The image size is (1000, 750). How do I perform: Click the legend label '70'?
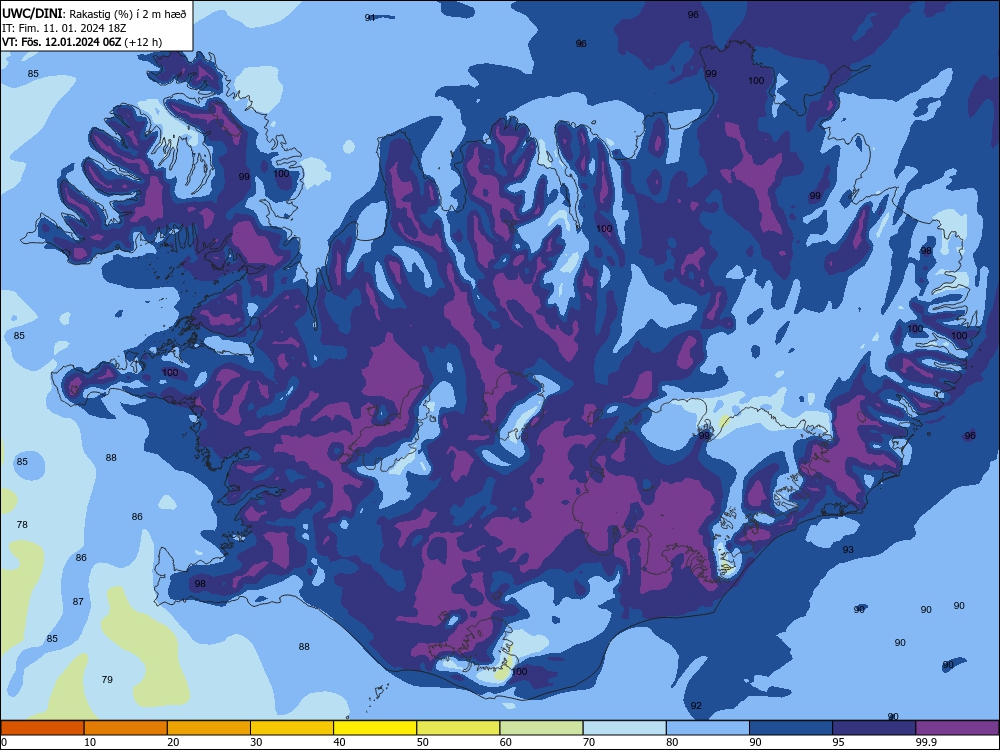(589, 742)
